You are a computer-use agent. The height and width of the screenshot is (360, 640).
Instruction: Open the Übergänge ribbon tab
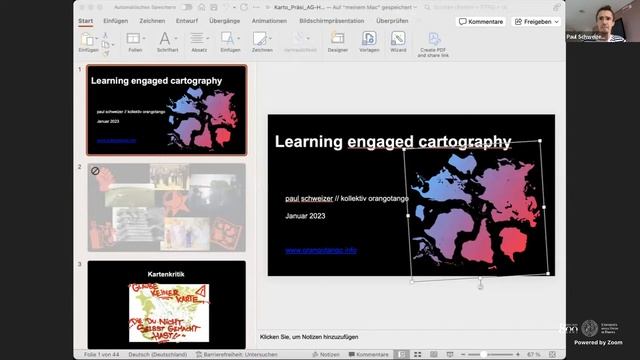(x=224, y=21)
